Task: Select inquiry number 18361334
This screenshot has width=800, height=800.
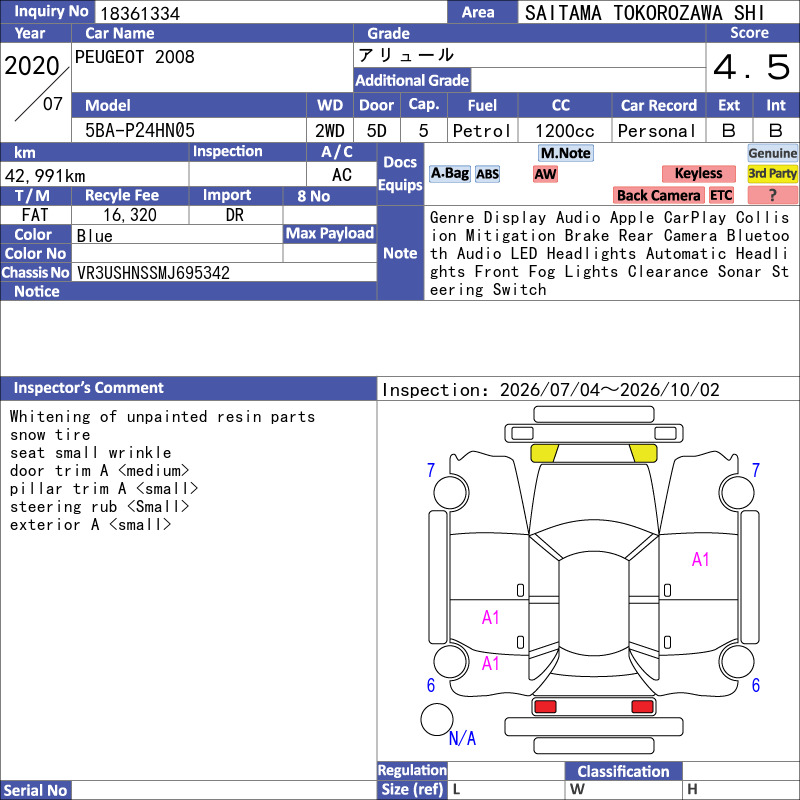Action: pos(140,14)
